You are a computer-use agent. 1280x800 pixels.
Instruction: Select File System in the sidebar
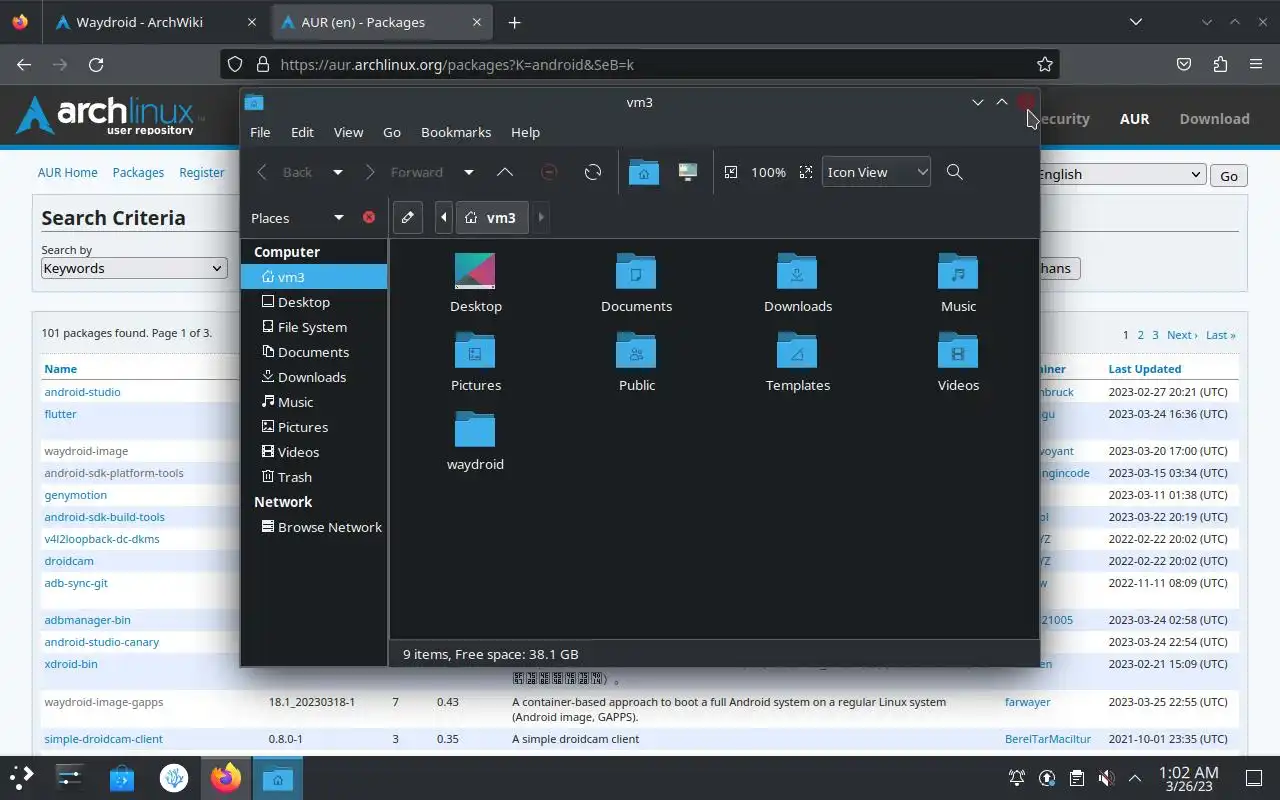(x=314, y=327)
